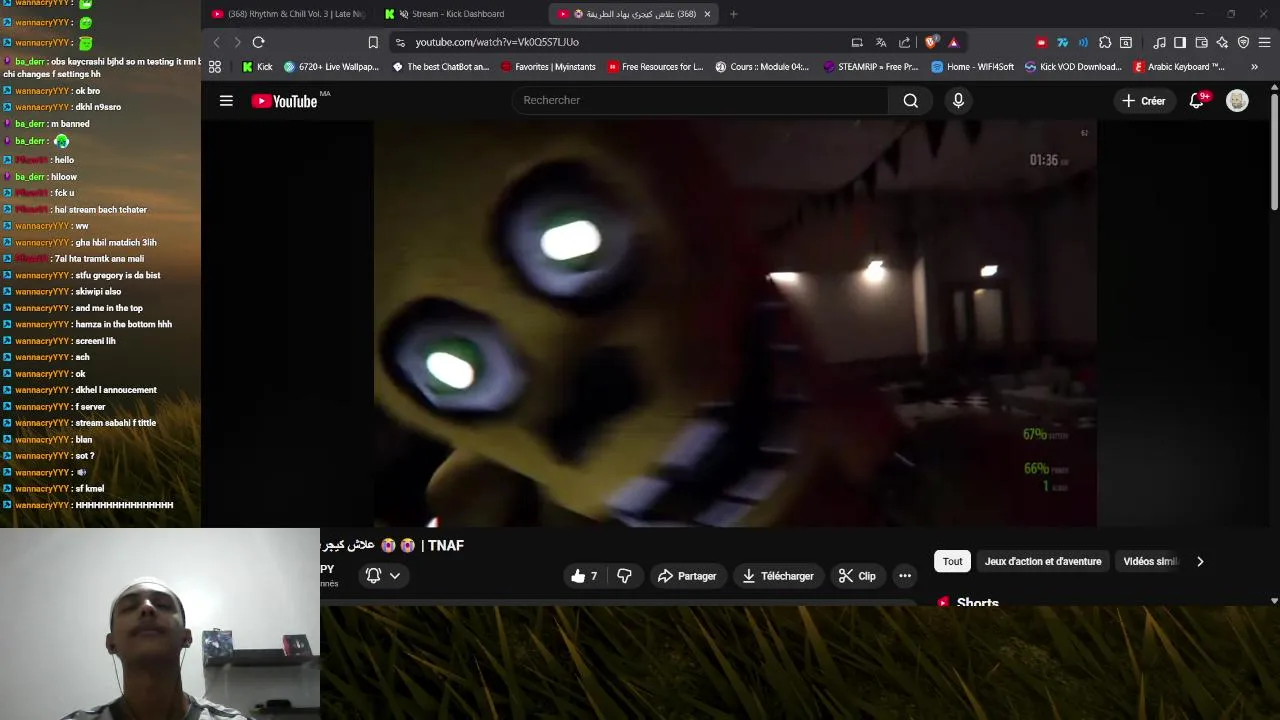Open the bookmarks bar apps grid icon
Image resolution: width=1280 pixels, height=720 pixels.
[x=215, y=67]
